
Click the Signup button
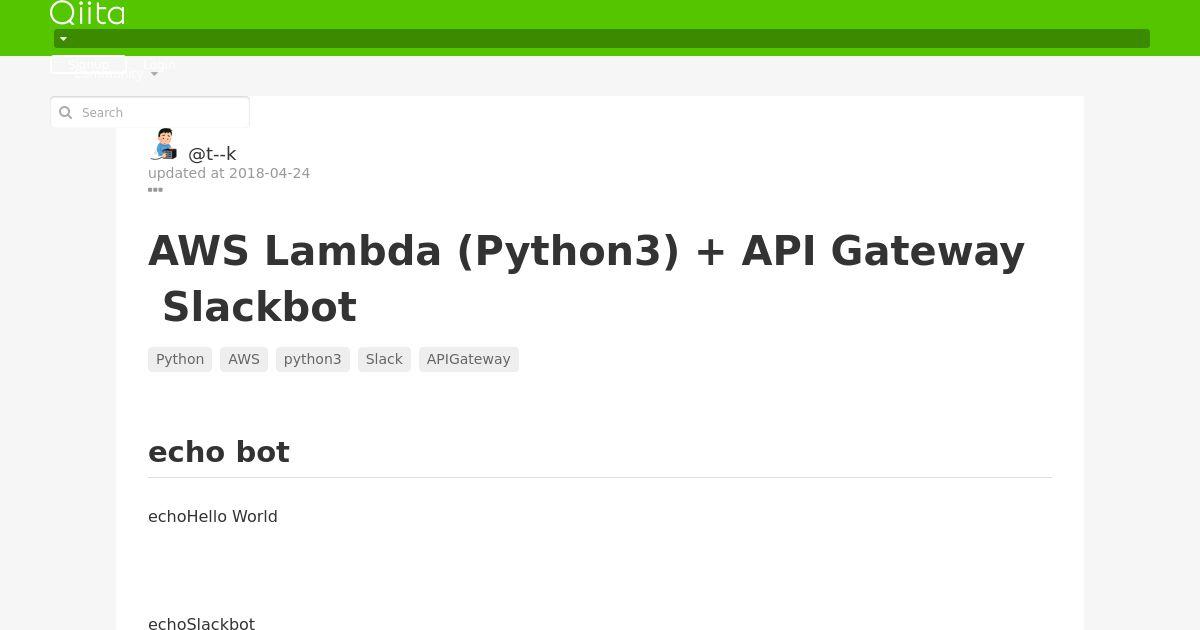pyautogui.click(x=88, y=64)
